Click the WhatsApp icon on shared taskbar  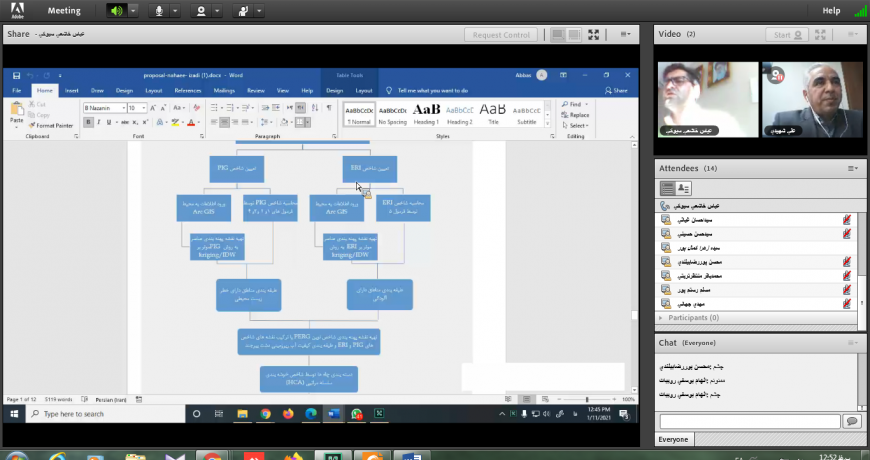click(x=356, y=414)
